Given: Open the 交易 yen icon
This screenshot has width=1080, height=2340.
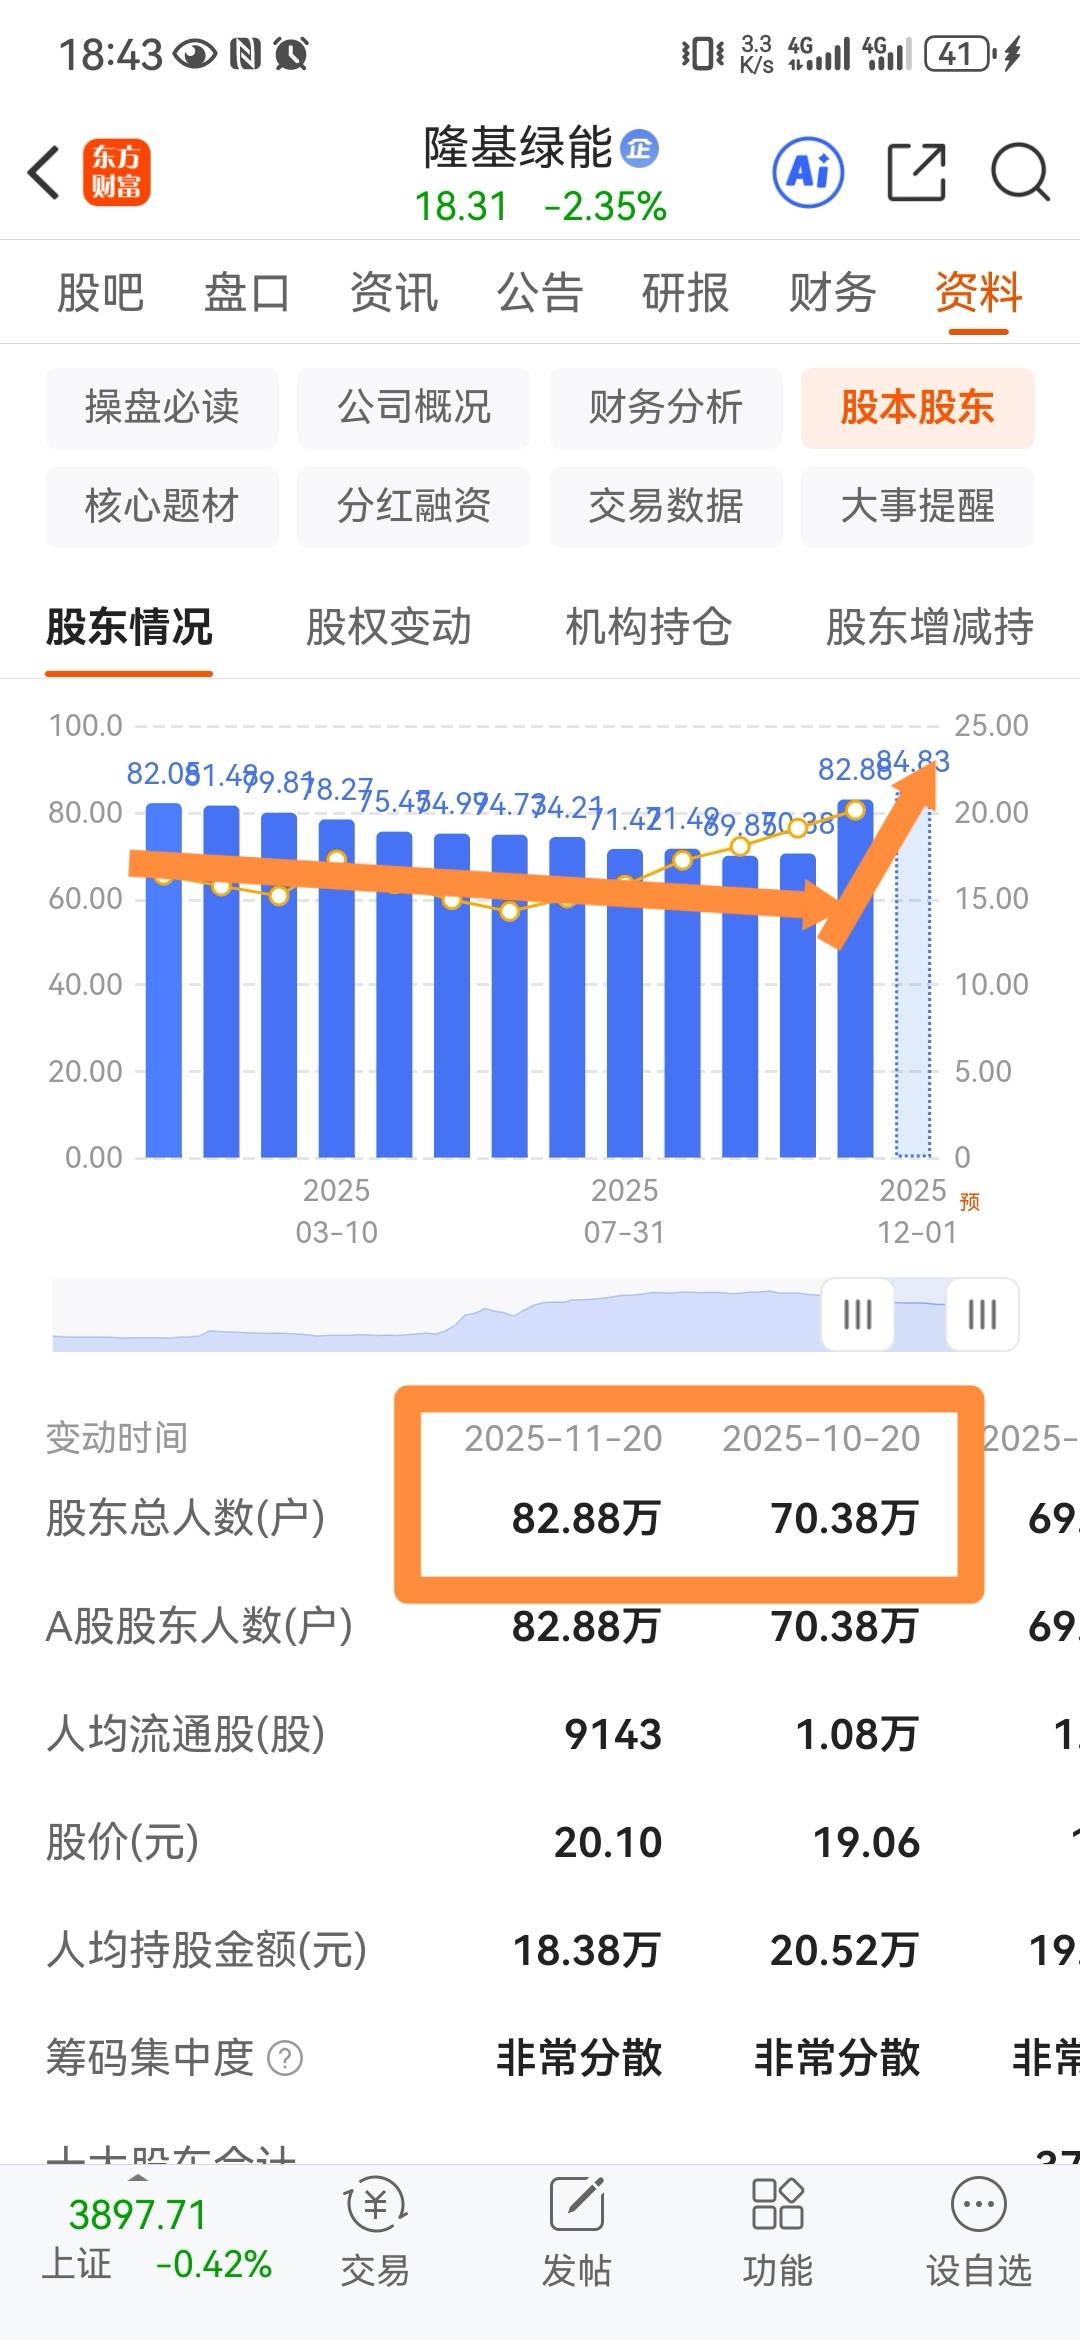Looking at the screenshot, I should point(375,2205).
